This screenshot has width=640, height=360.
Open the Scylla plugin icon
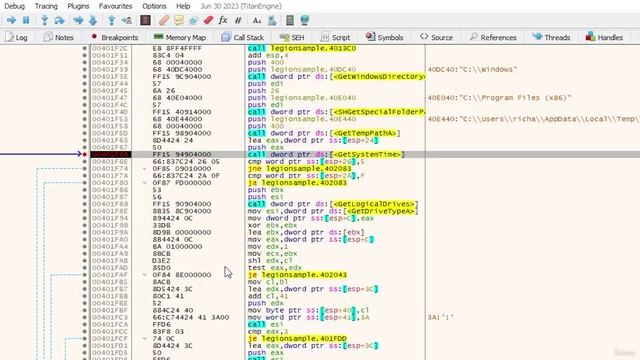click(x=145, y=20)
